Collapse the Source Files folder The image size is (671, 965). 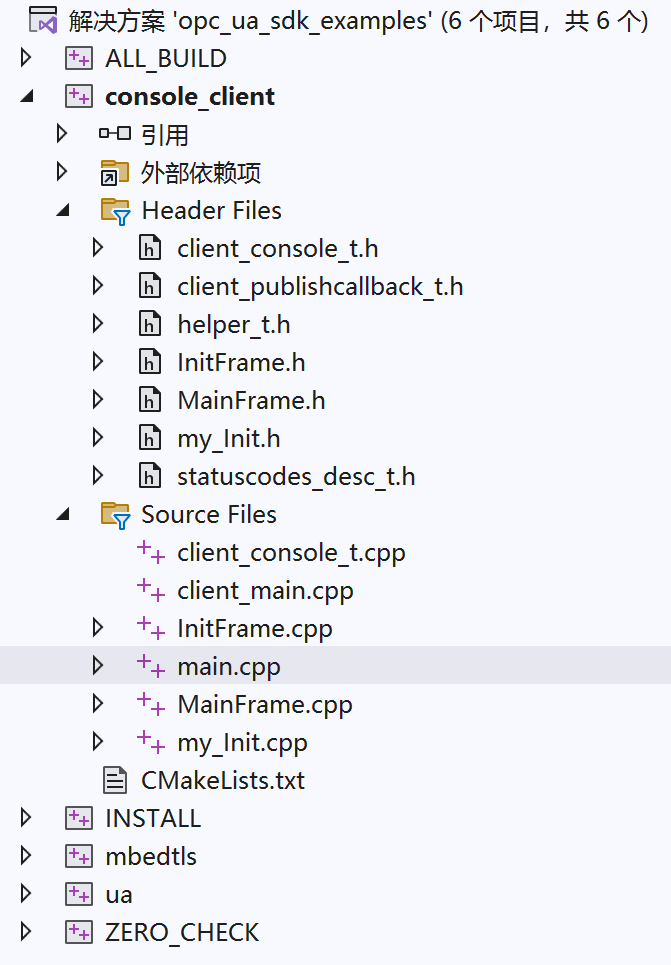pos(63,514)
